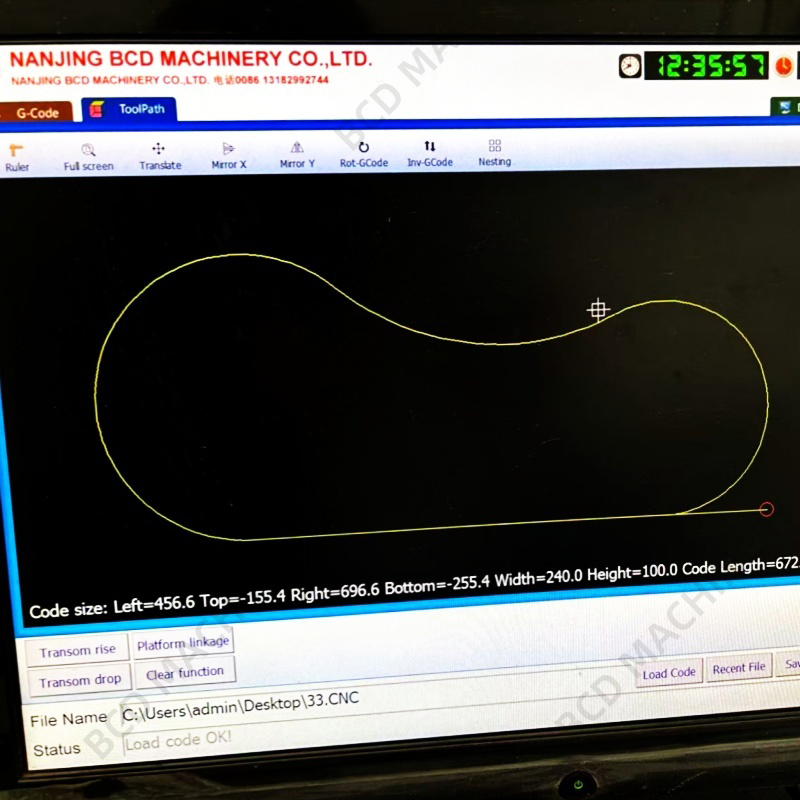Click the orange timer icon
This screenshot has height=800, width=800.
[x=783, y=66]
